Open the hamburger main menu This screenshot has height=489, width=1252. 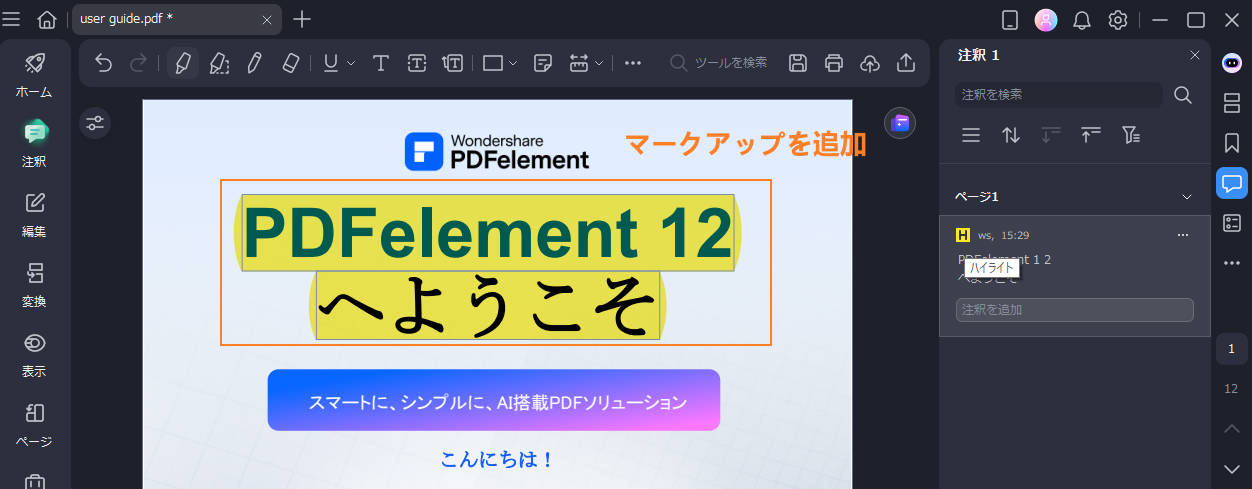pos(12,19)
